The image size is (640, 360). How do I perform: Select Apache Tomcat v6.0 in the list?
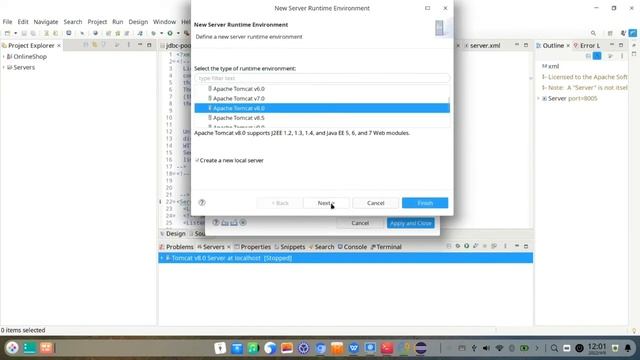322,89
